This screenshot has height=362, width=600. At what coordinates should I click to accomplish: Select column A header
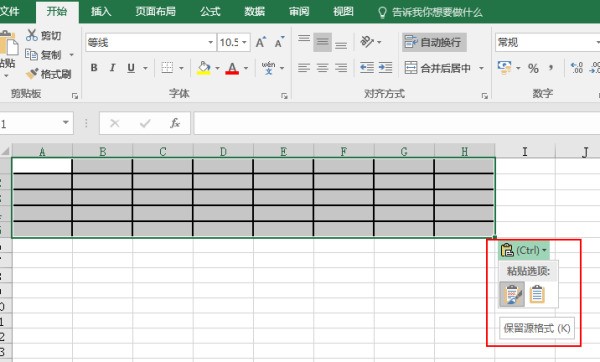[x=42, y=152]
